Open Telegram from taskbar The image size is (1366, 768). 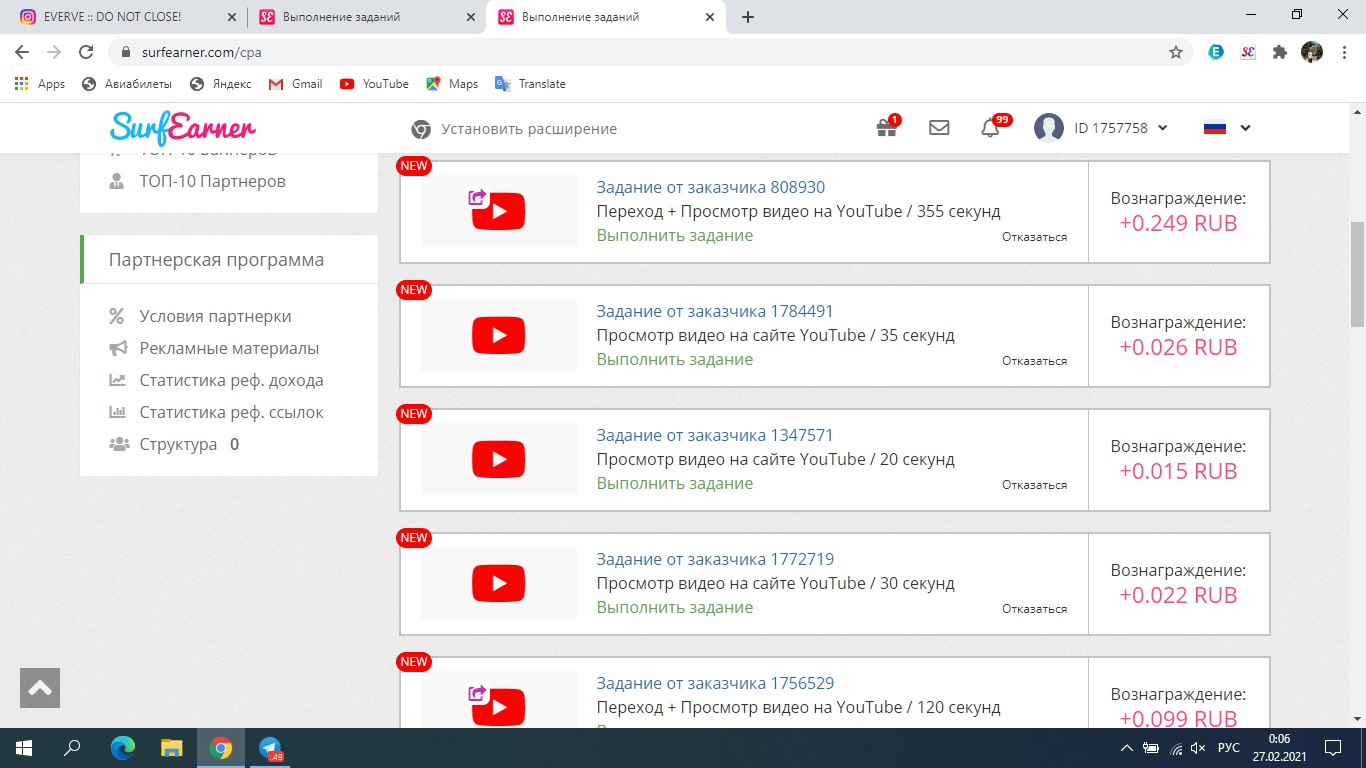coord(270,748)
